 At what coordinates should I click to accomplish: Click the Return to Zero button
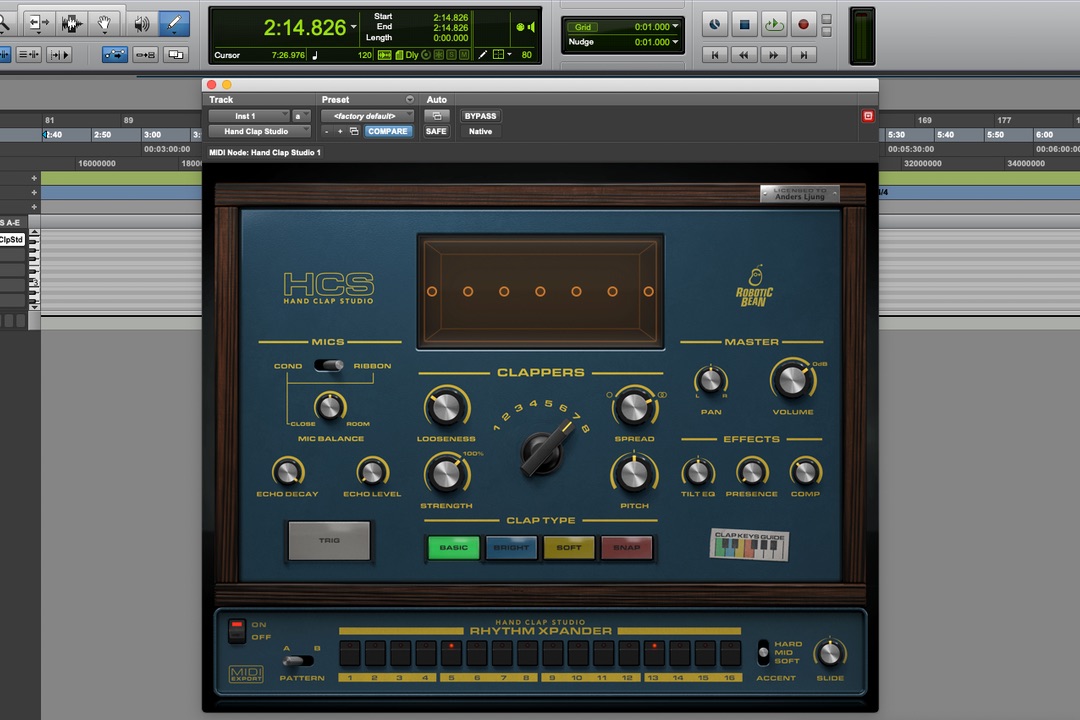[714, 56]
